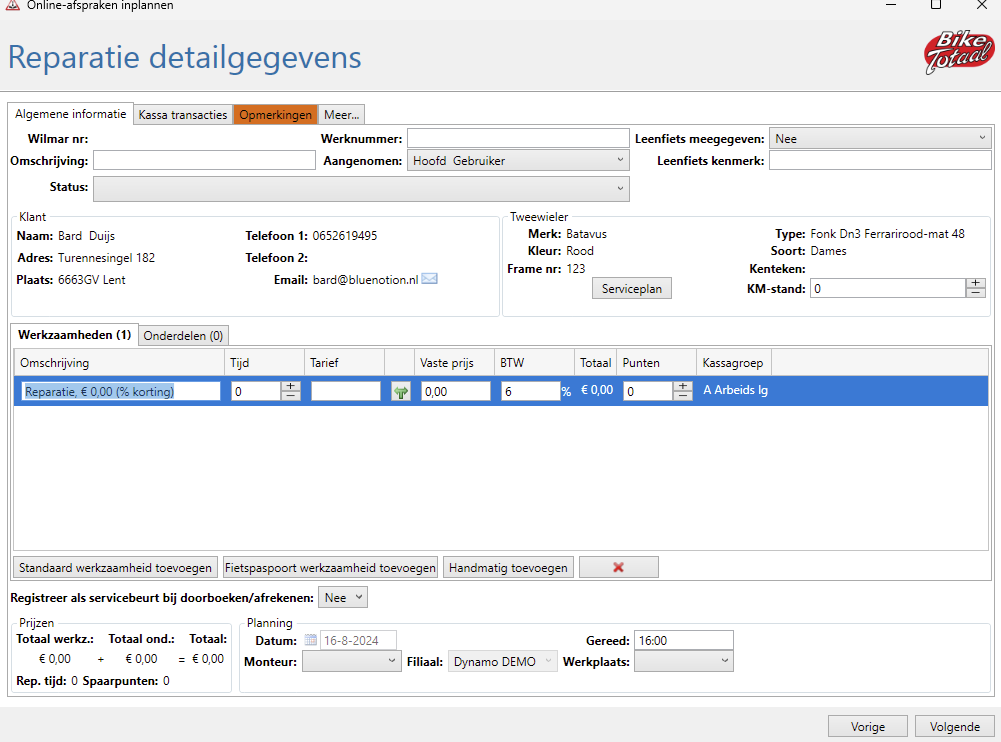Click the email envelope icon next to bard@bluenotion.nl
1001x742 pixels.
430,279
